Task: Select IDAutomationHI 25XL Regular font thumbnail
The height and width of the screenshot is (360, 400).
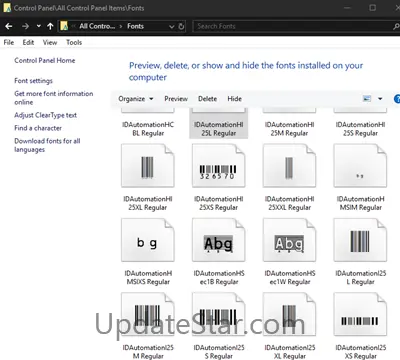Action: [148, 165]
